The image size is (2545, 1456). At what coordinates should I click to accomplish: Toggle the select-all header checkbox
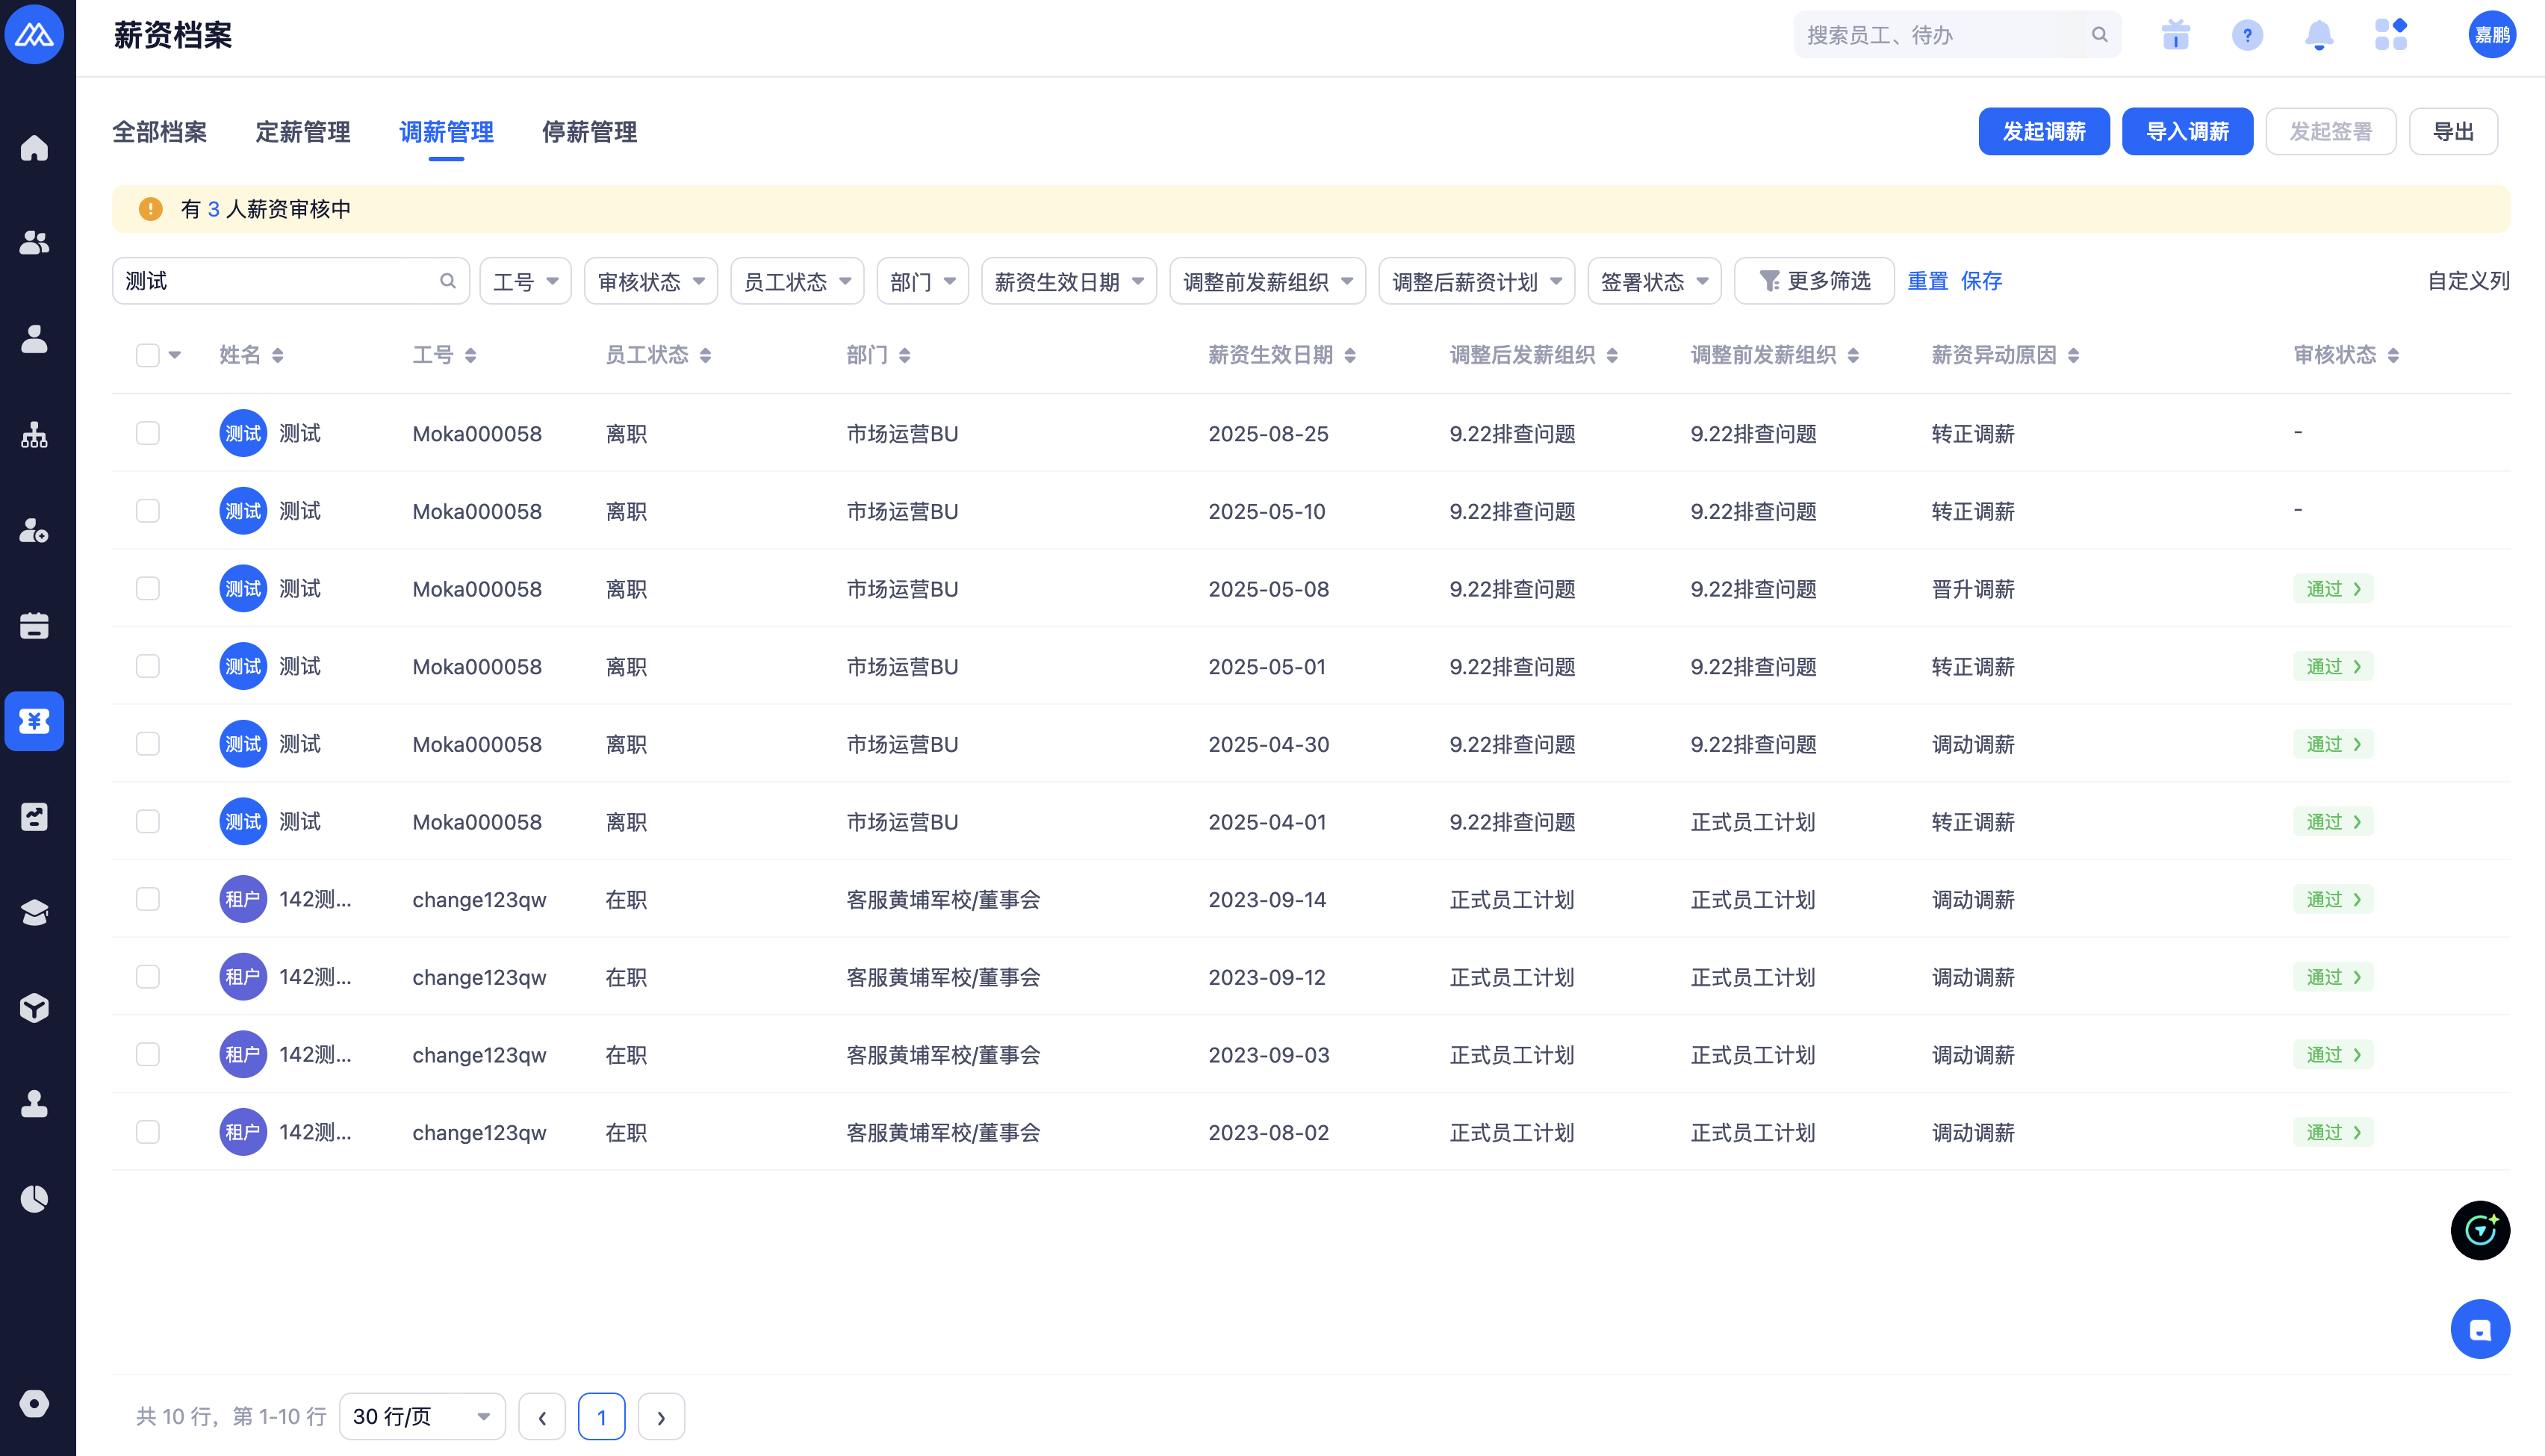click(147, 355)
